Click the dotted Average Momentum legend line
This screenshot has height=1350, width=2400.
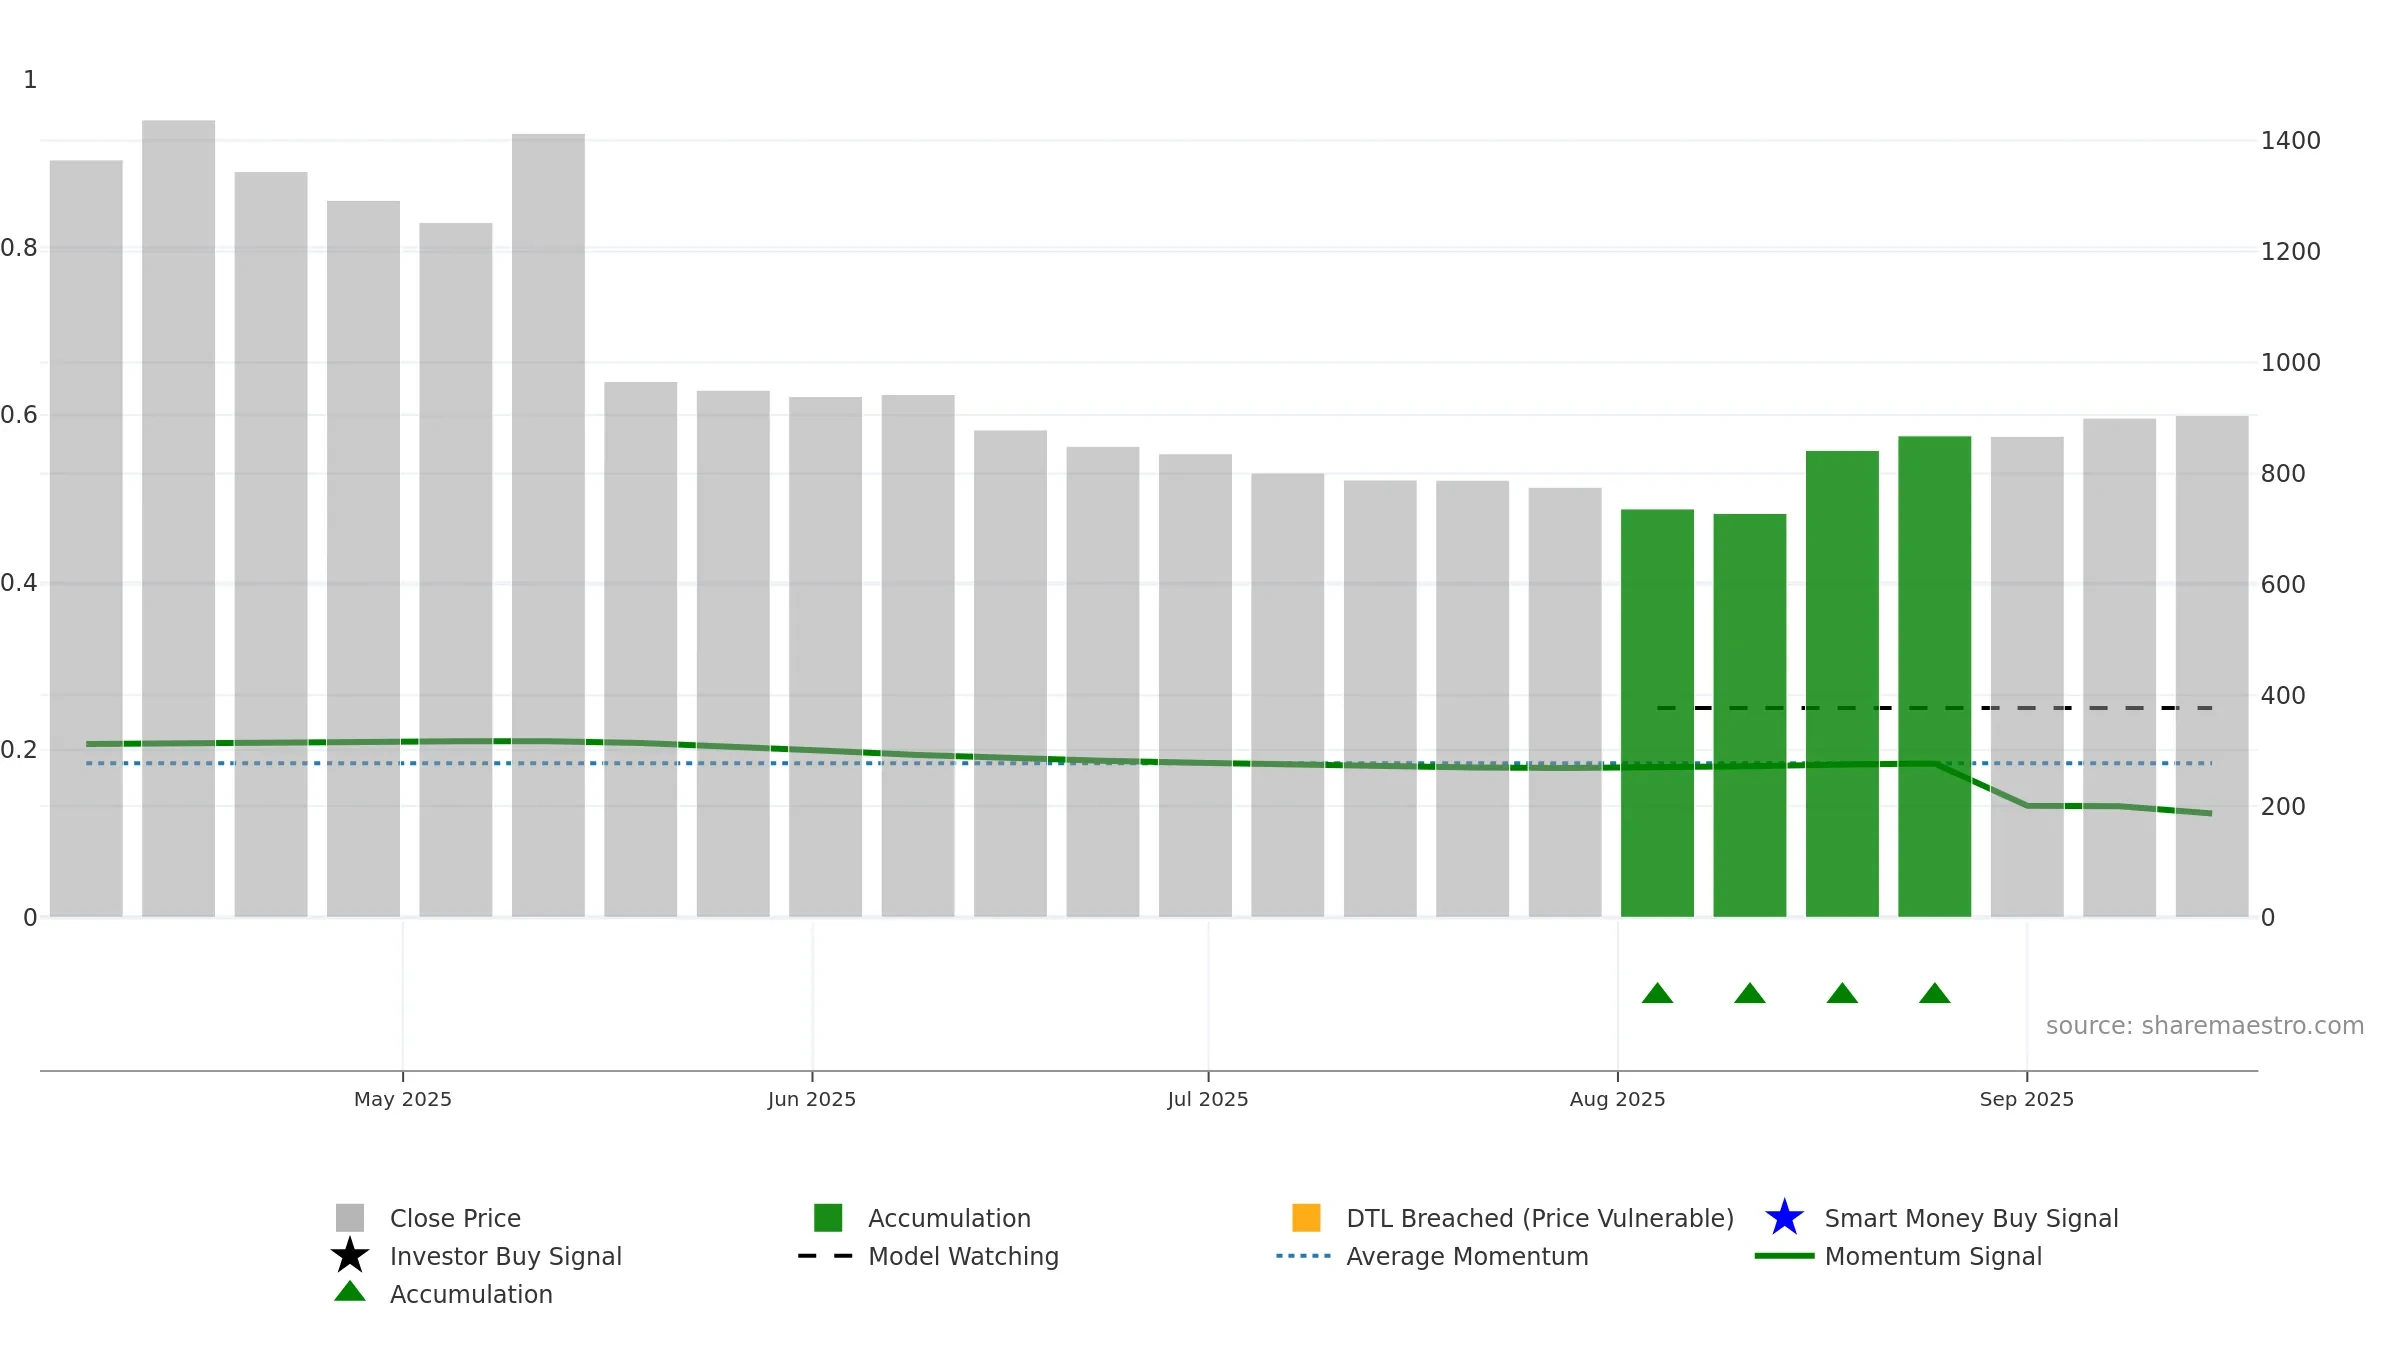pyautogui.click(x=1304, y=1256)
